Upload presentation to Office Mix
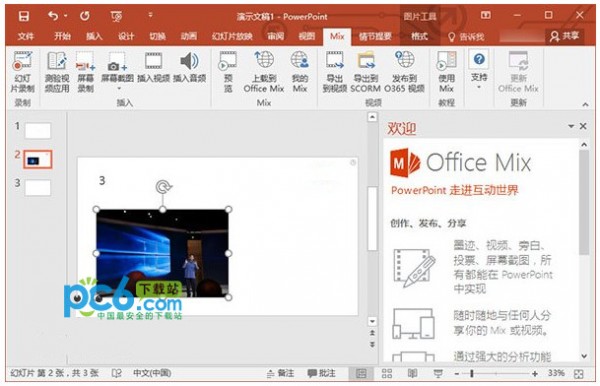Screen dimensions: 600x386 tap(264, 72)
